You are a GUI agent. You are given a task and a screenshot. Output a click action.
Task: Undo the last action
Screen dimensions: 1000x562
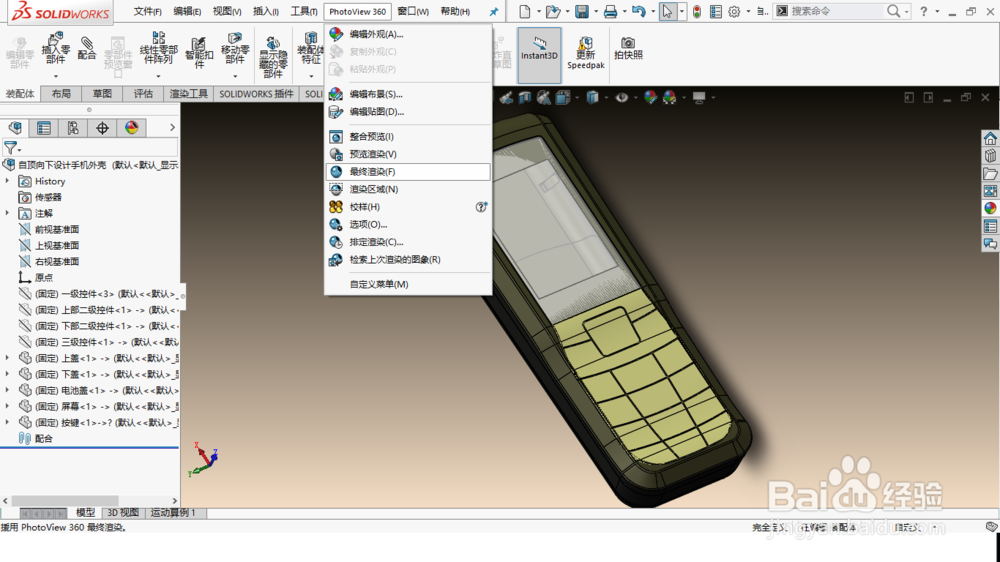pos(638,11)
